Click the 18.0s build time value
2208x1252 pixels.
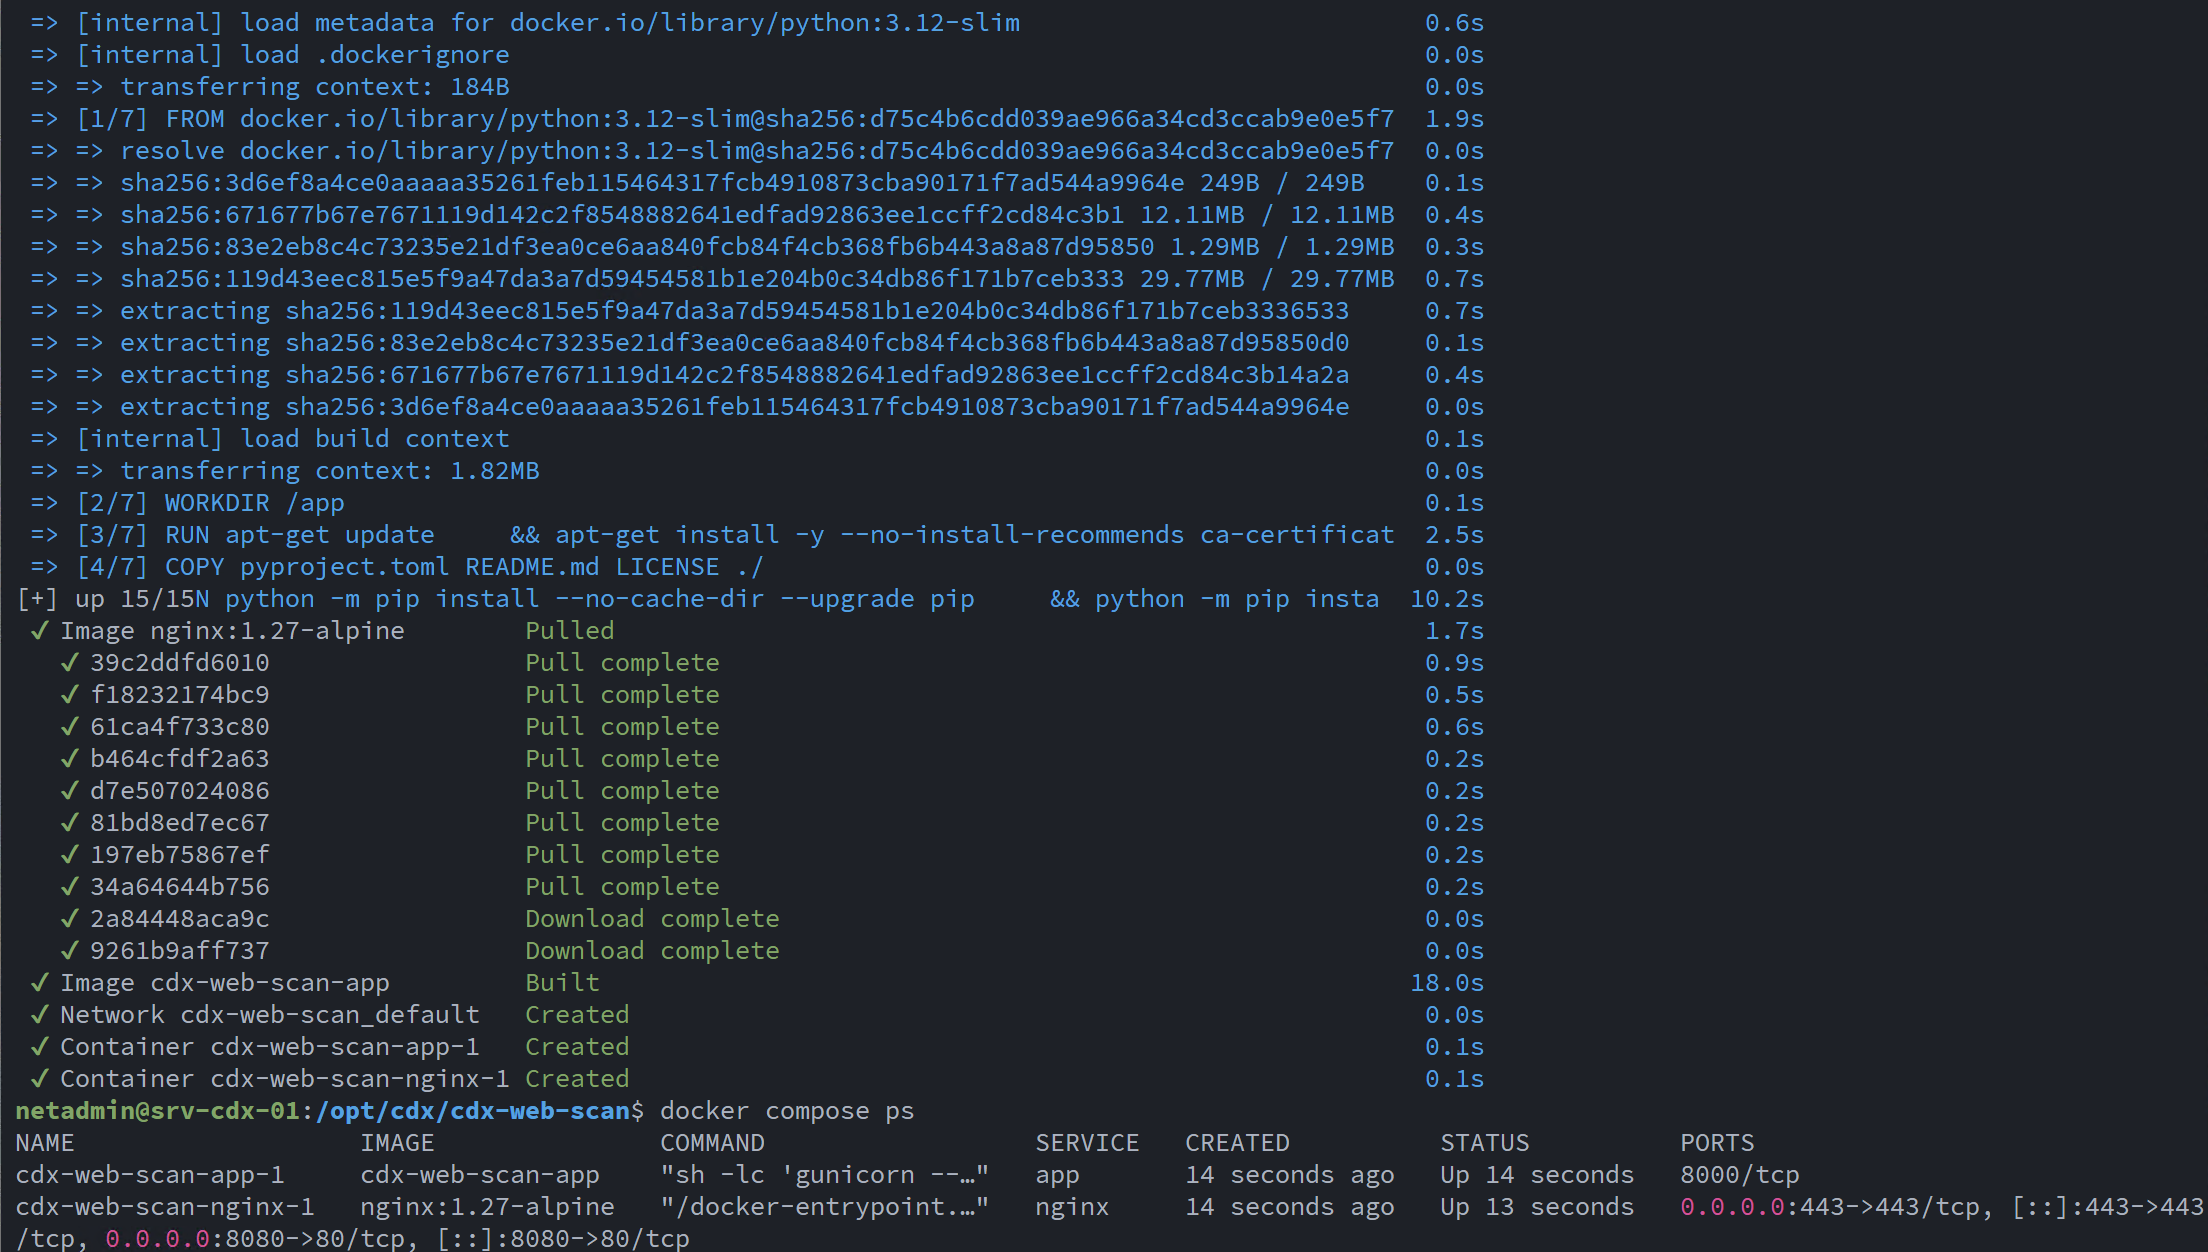coord(1446,983)
